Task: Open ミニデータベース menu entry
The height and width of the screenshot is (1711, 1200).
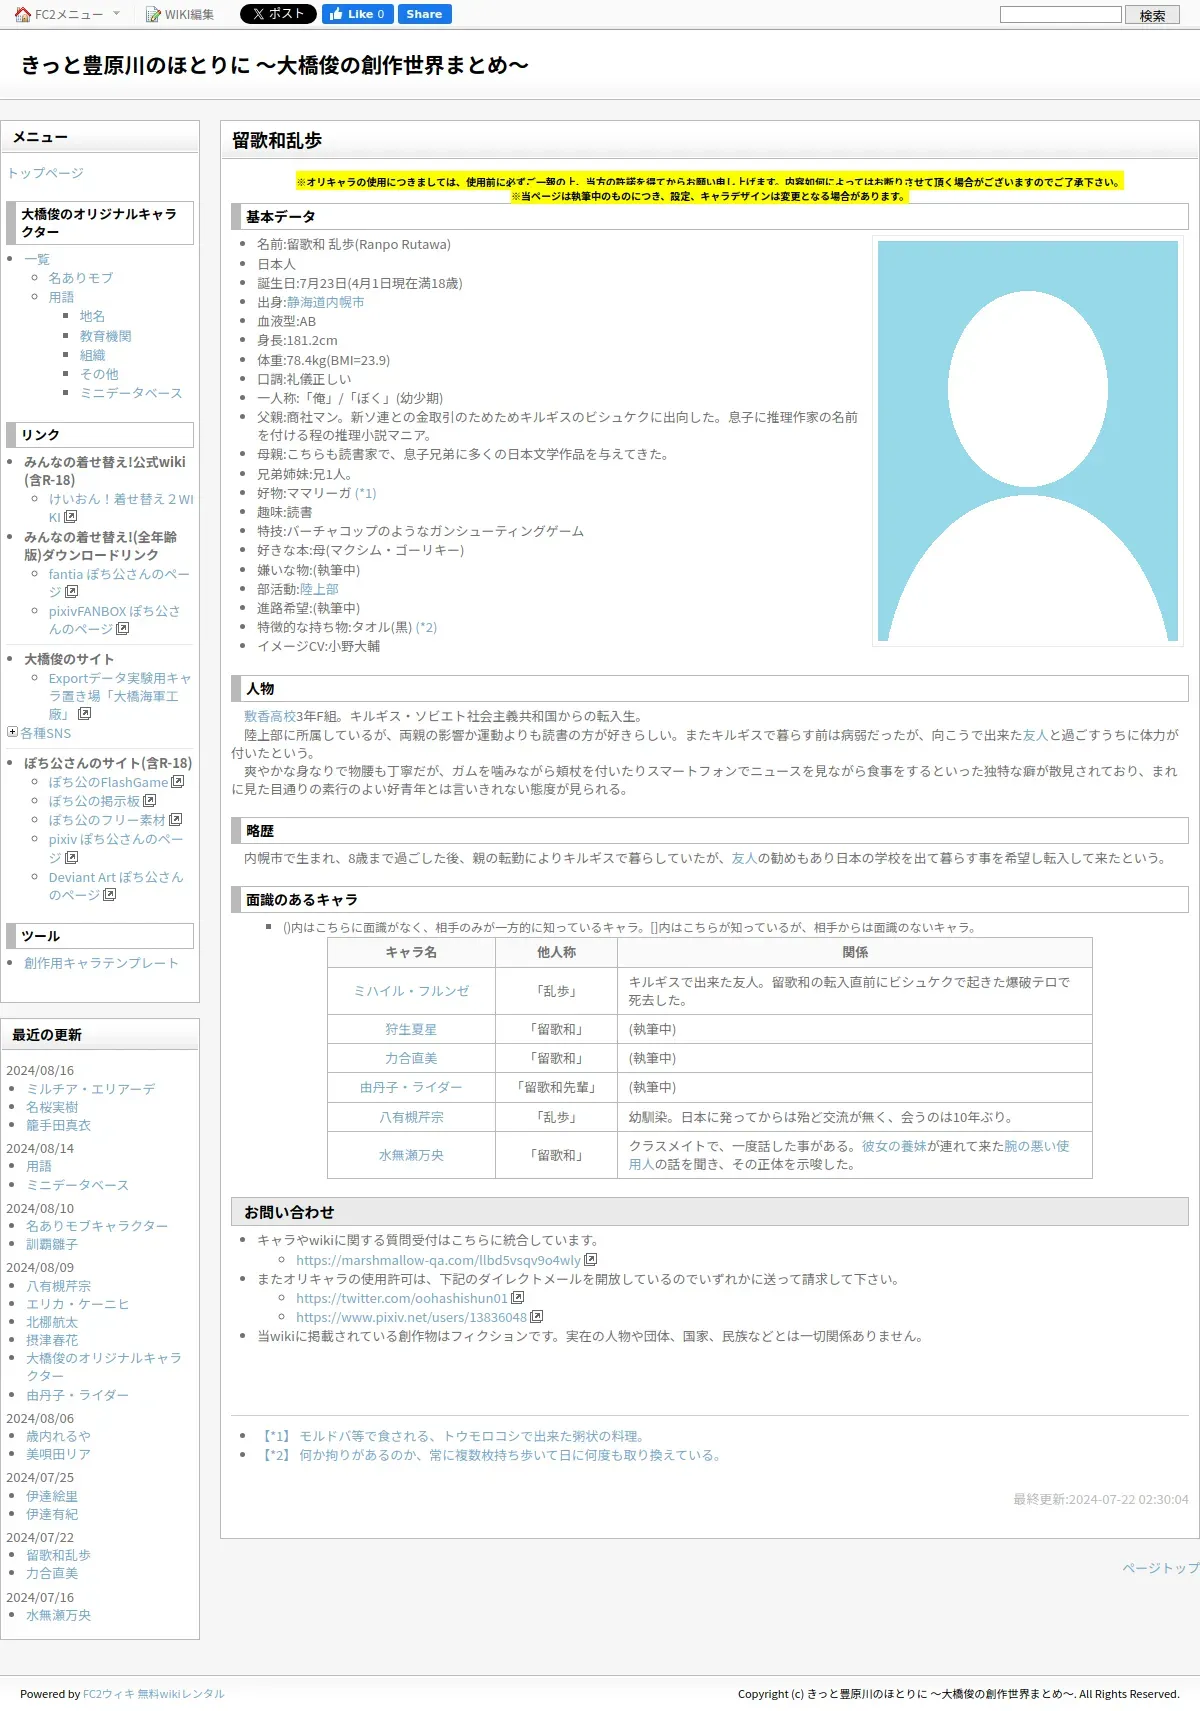Action: click(x=131, y=393)
